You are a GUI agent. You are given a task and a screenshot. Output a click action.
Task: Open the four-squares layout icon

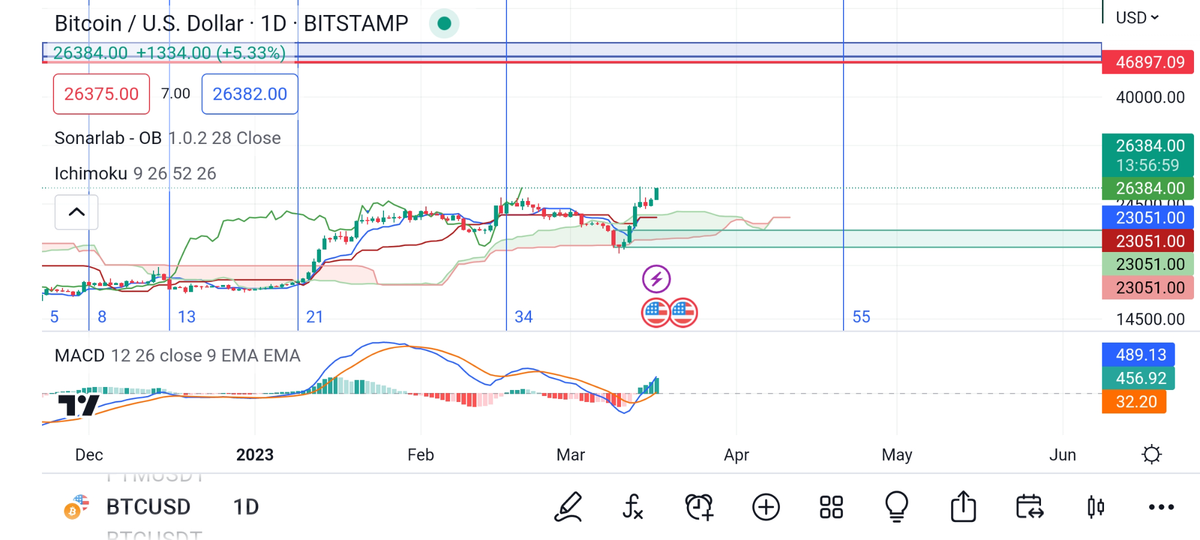pyautogui.click(x=831, y=507)
